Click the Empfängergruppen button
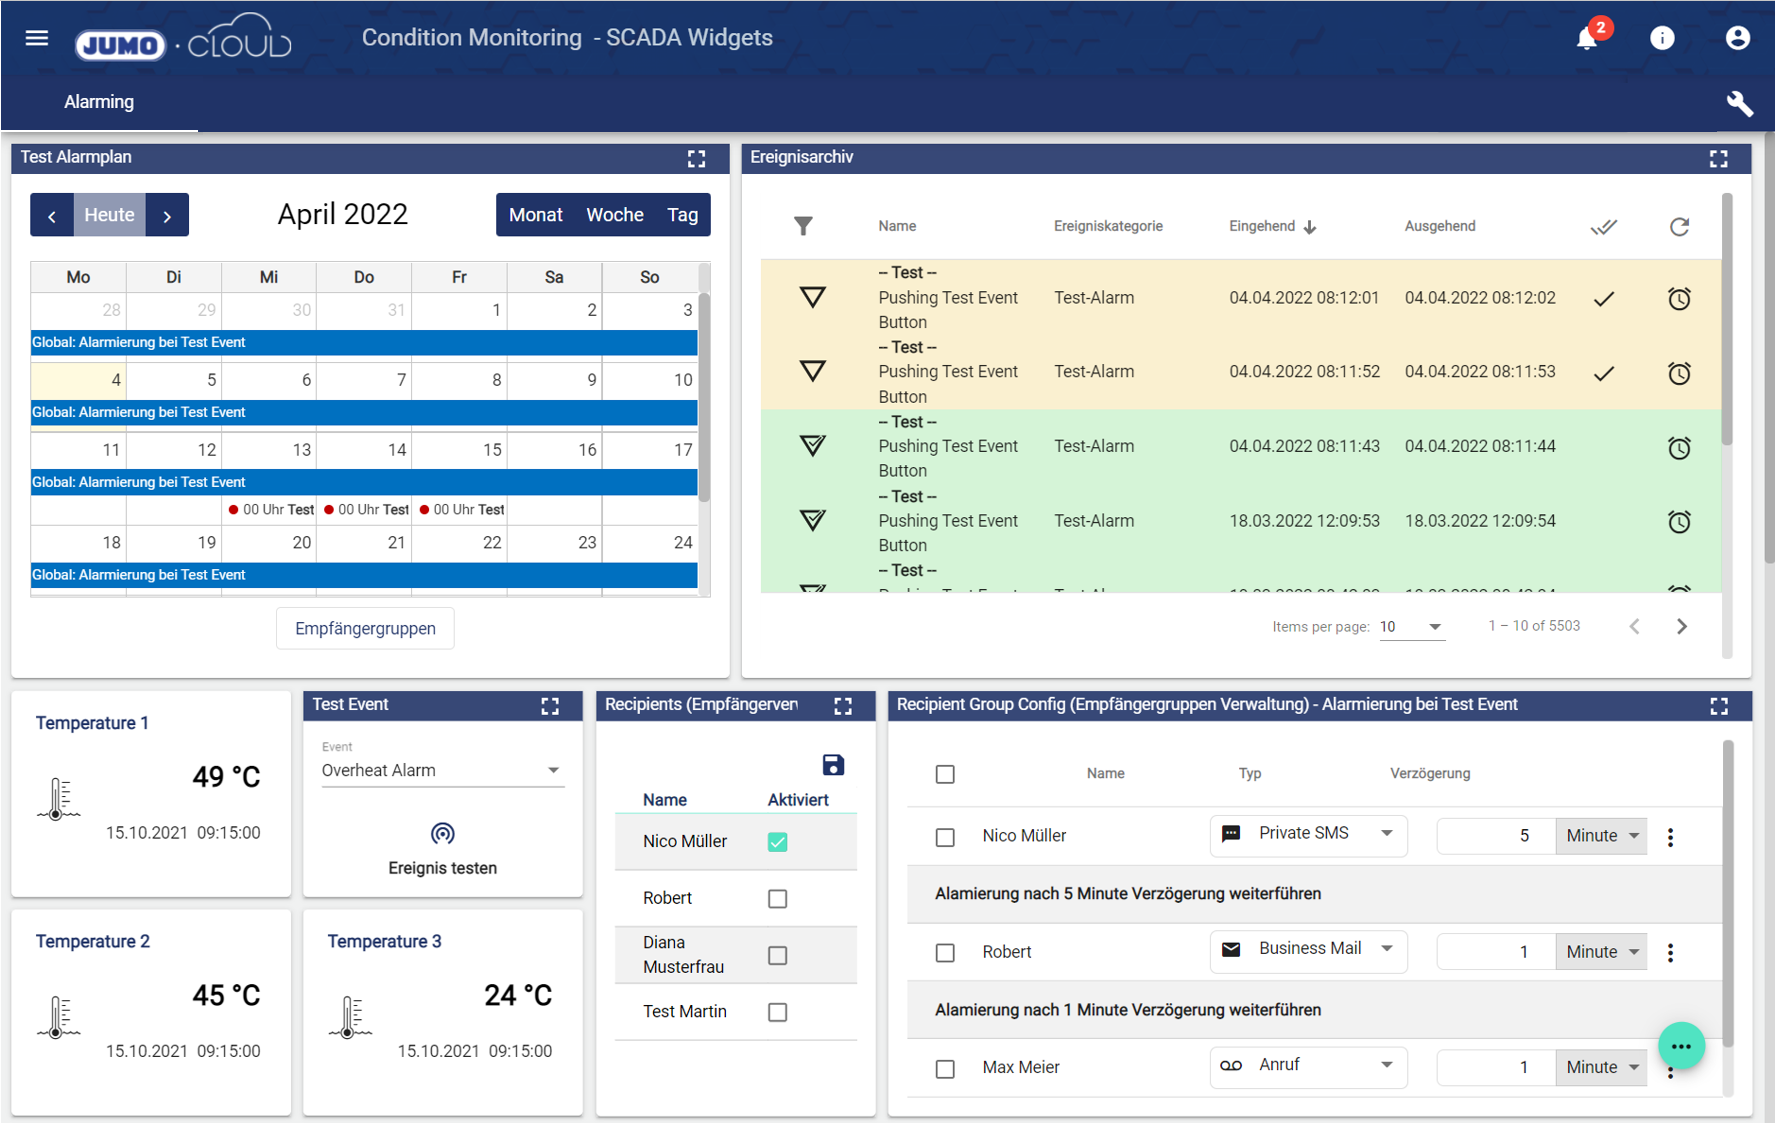 click(365, 628)
